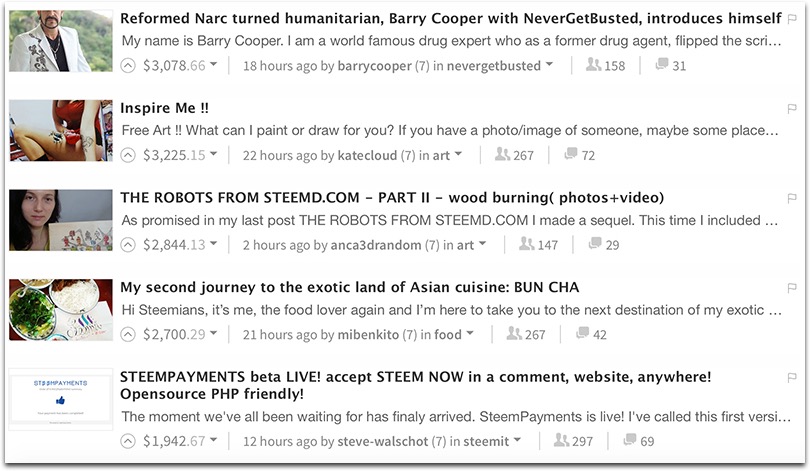
Task: Open the BUN CHA post title
Action: 350,287
